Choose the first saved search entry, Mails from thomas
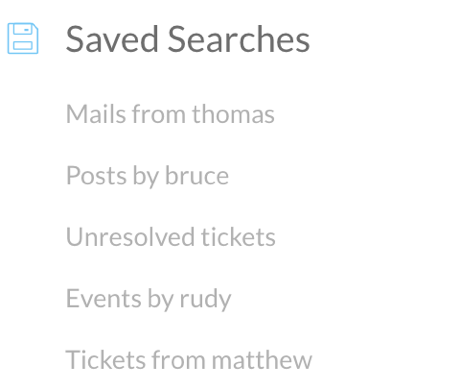The height and width of the screenshot is (390, 460). point(170,114)
